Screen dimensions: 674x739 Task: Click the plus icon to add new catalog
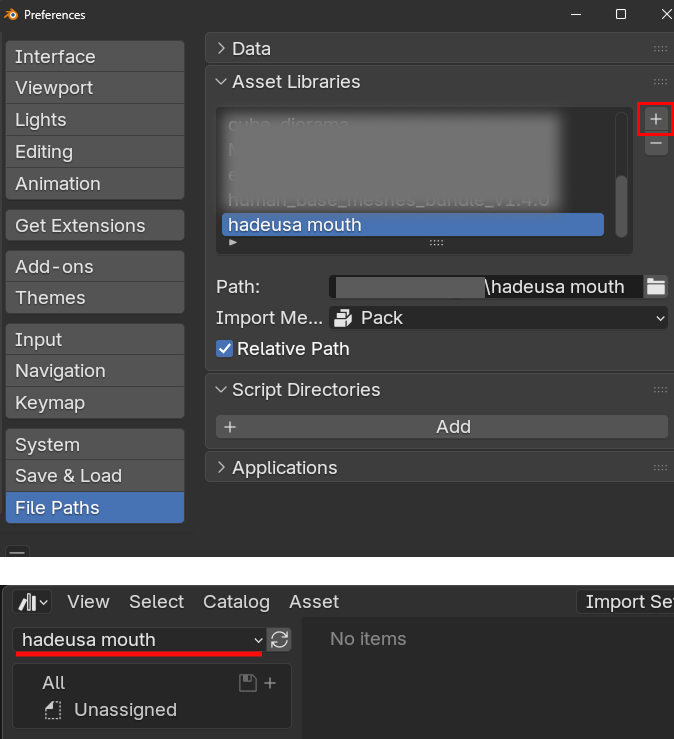pyautogui.click(x=270, y=683)
